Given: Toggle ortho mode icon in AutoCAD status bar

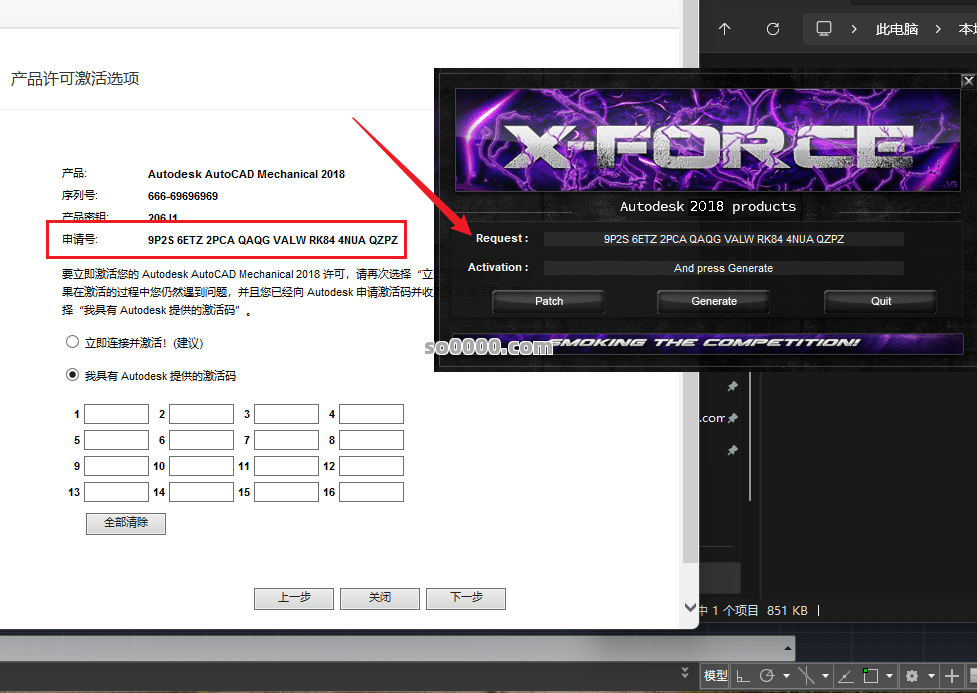Looking at the screenshot, I should (x=743, y=676).
